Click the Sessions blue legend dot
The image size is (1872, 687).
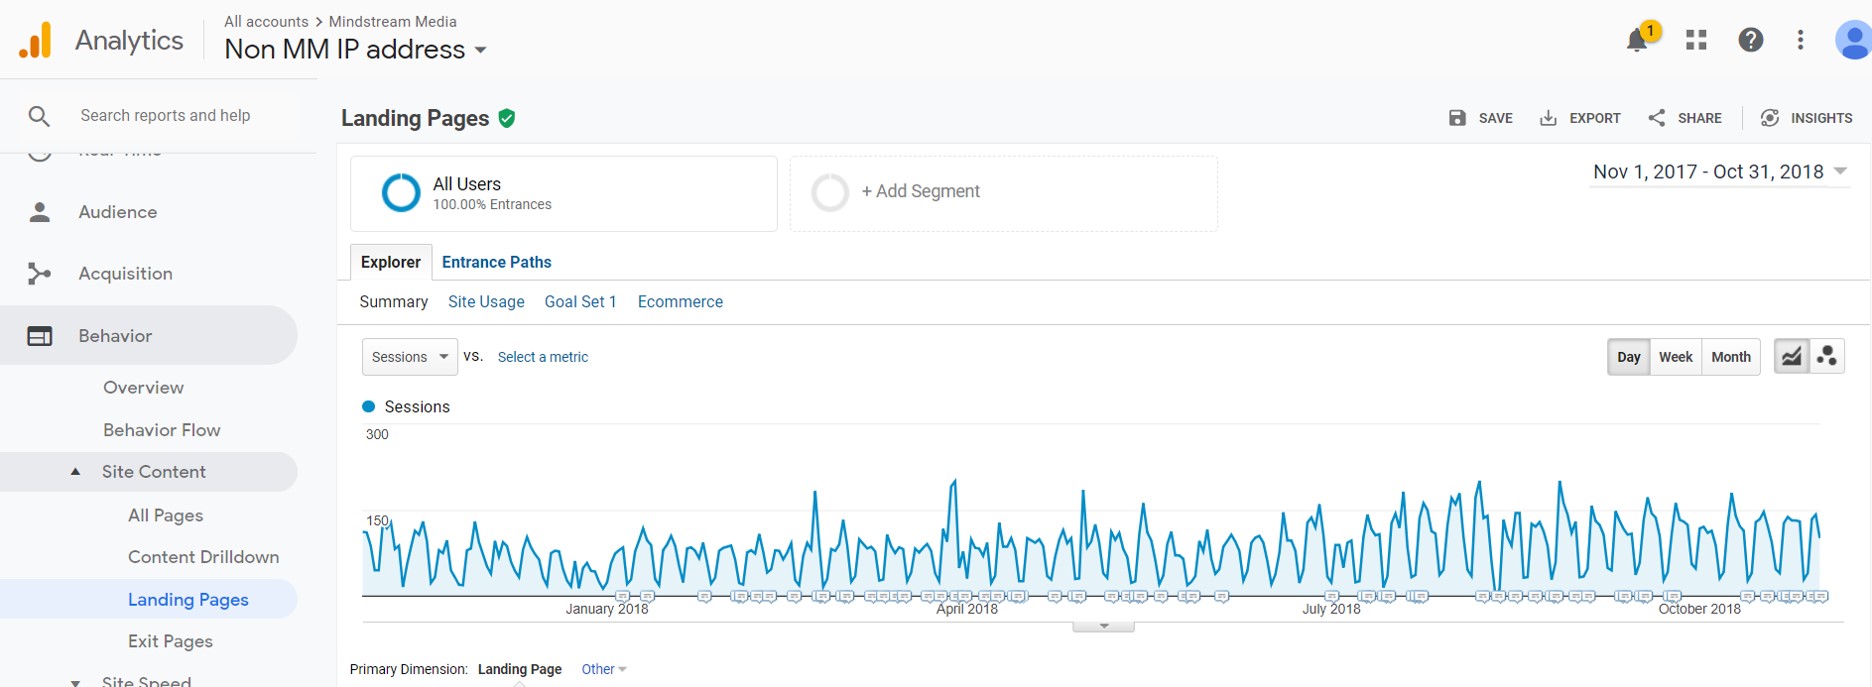point(368,407)
